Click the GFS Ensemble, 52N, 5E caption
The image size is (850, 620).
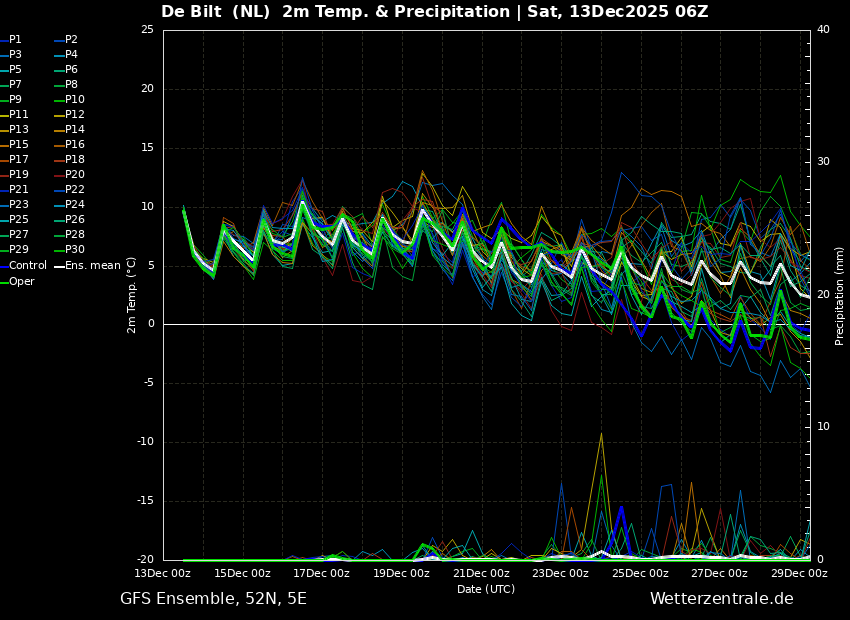213,599
